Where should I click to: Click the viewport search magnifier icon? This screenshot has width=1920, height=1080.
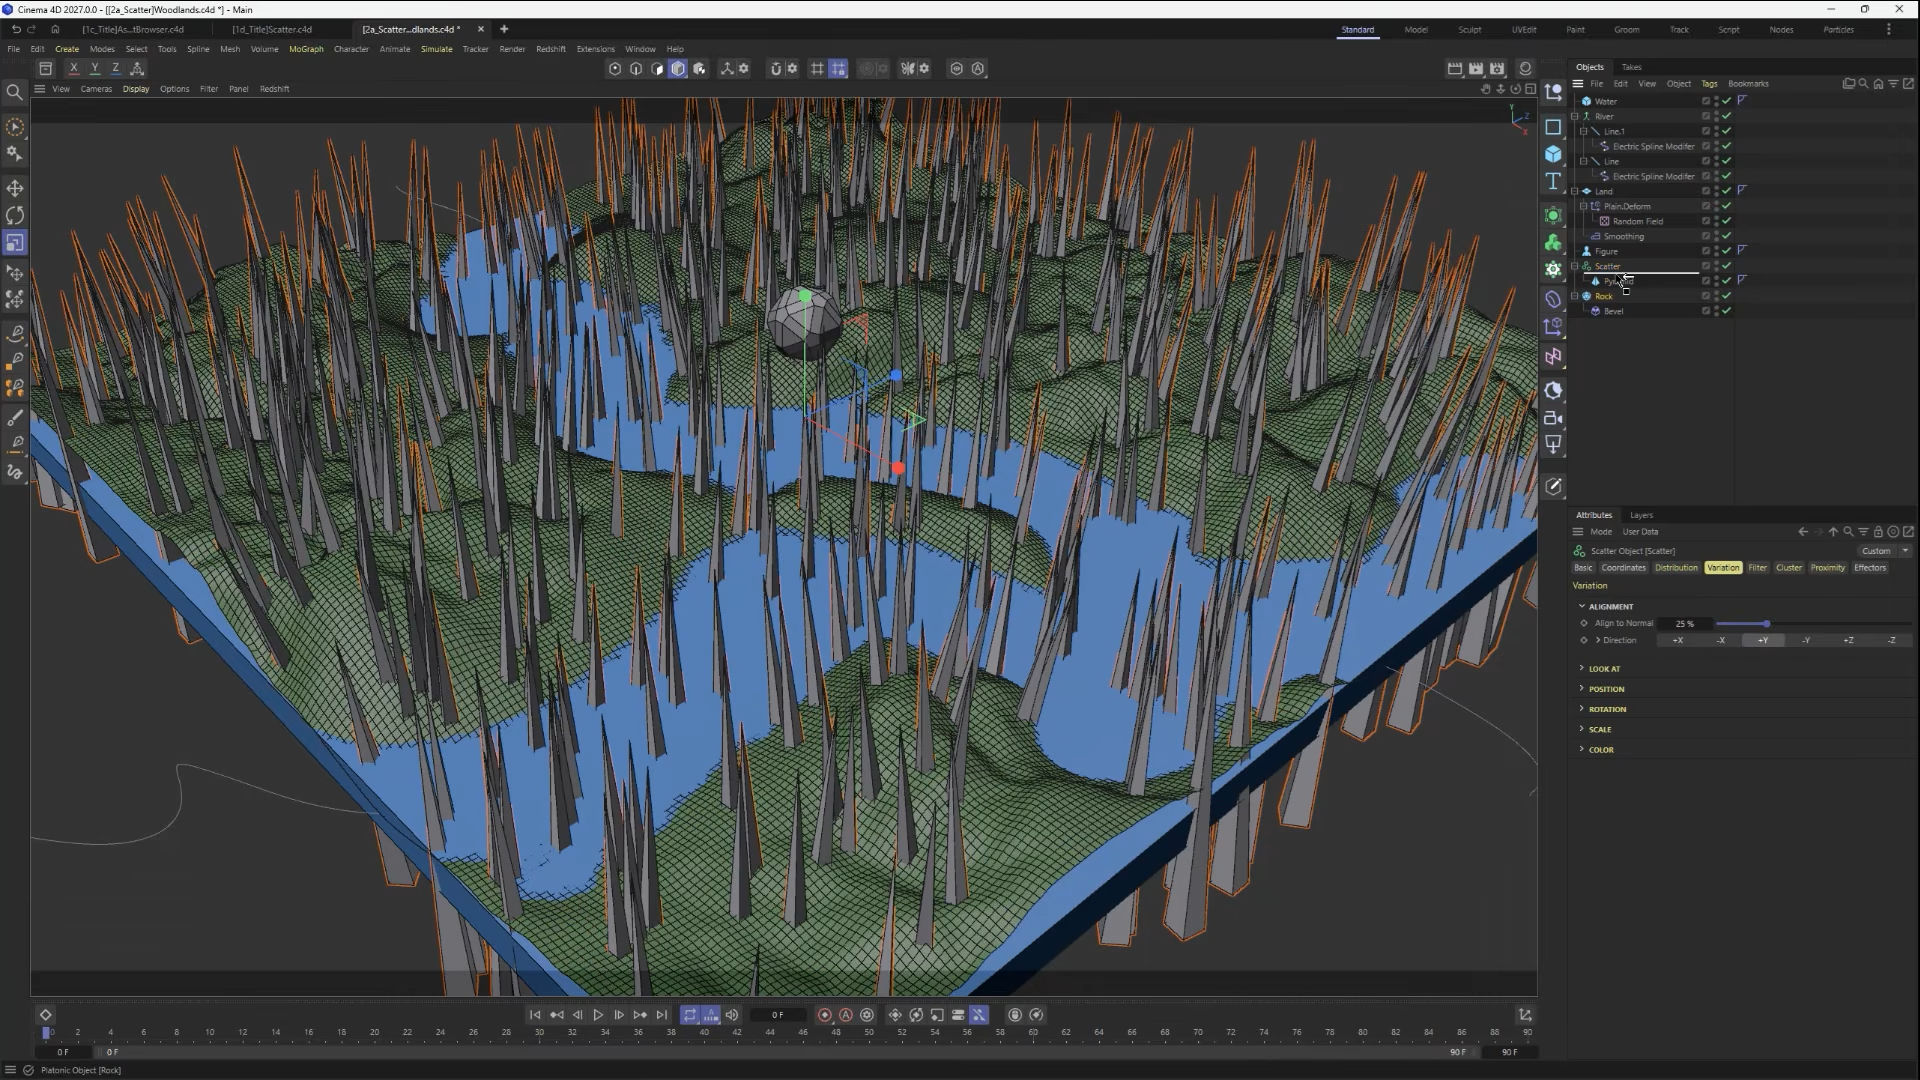click(15, 92)
